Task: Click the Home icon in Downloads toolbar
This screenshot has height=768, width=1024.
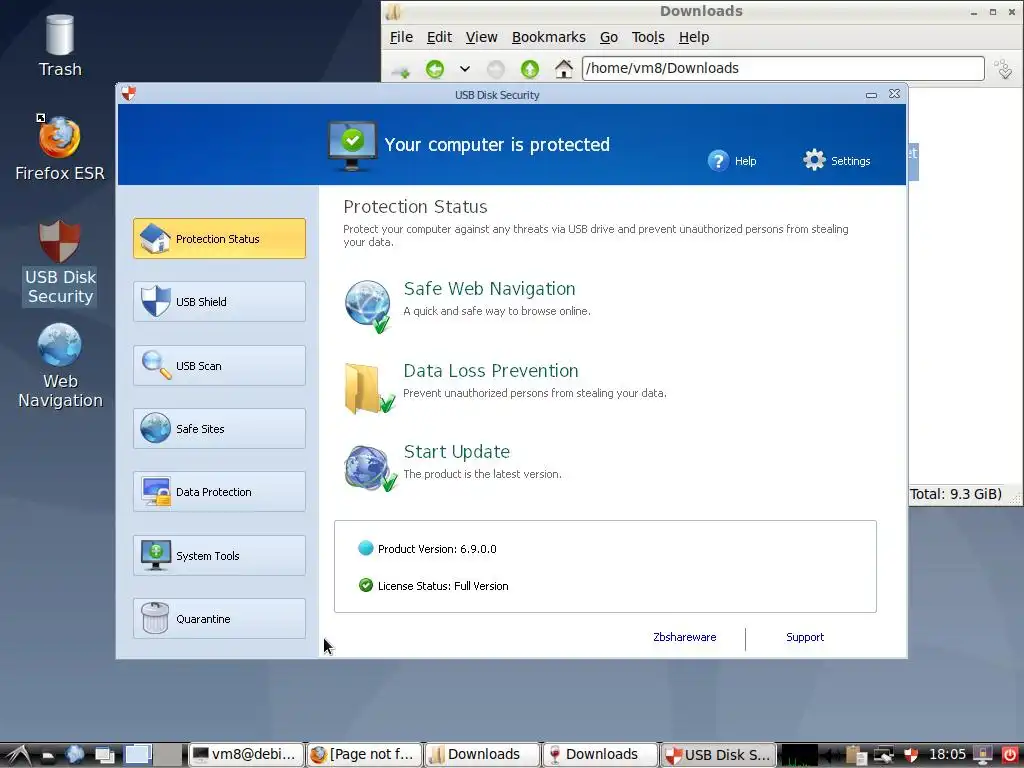Action: point(564,68)
